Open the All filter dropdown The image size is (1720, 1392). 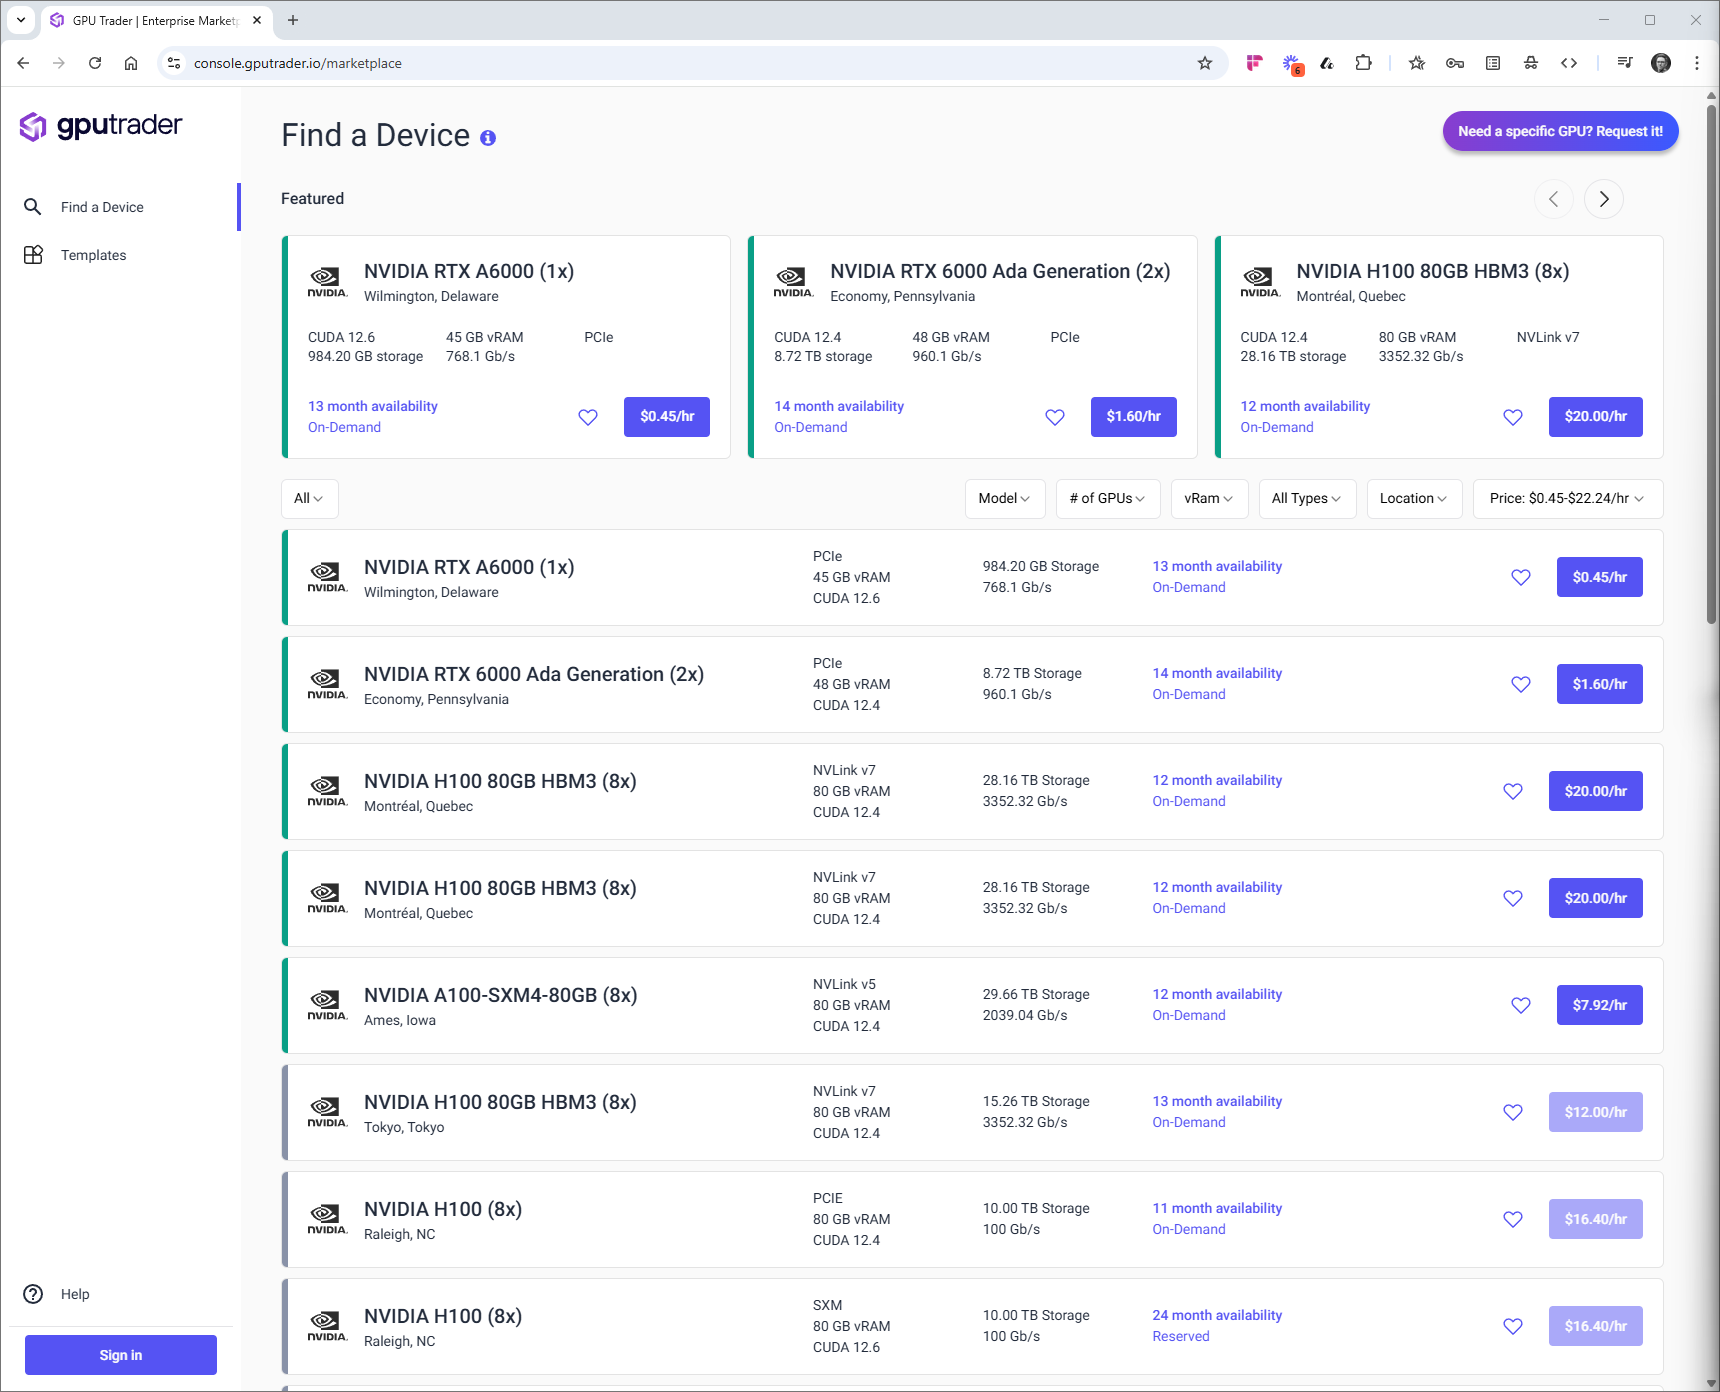310,499
